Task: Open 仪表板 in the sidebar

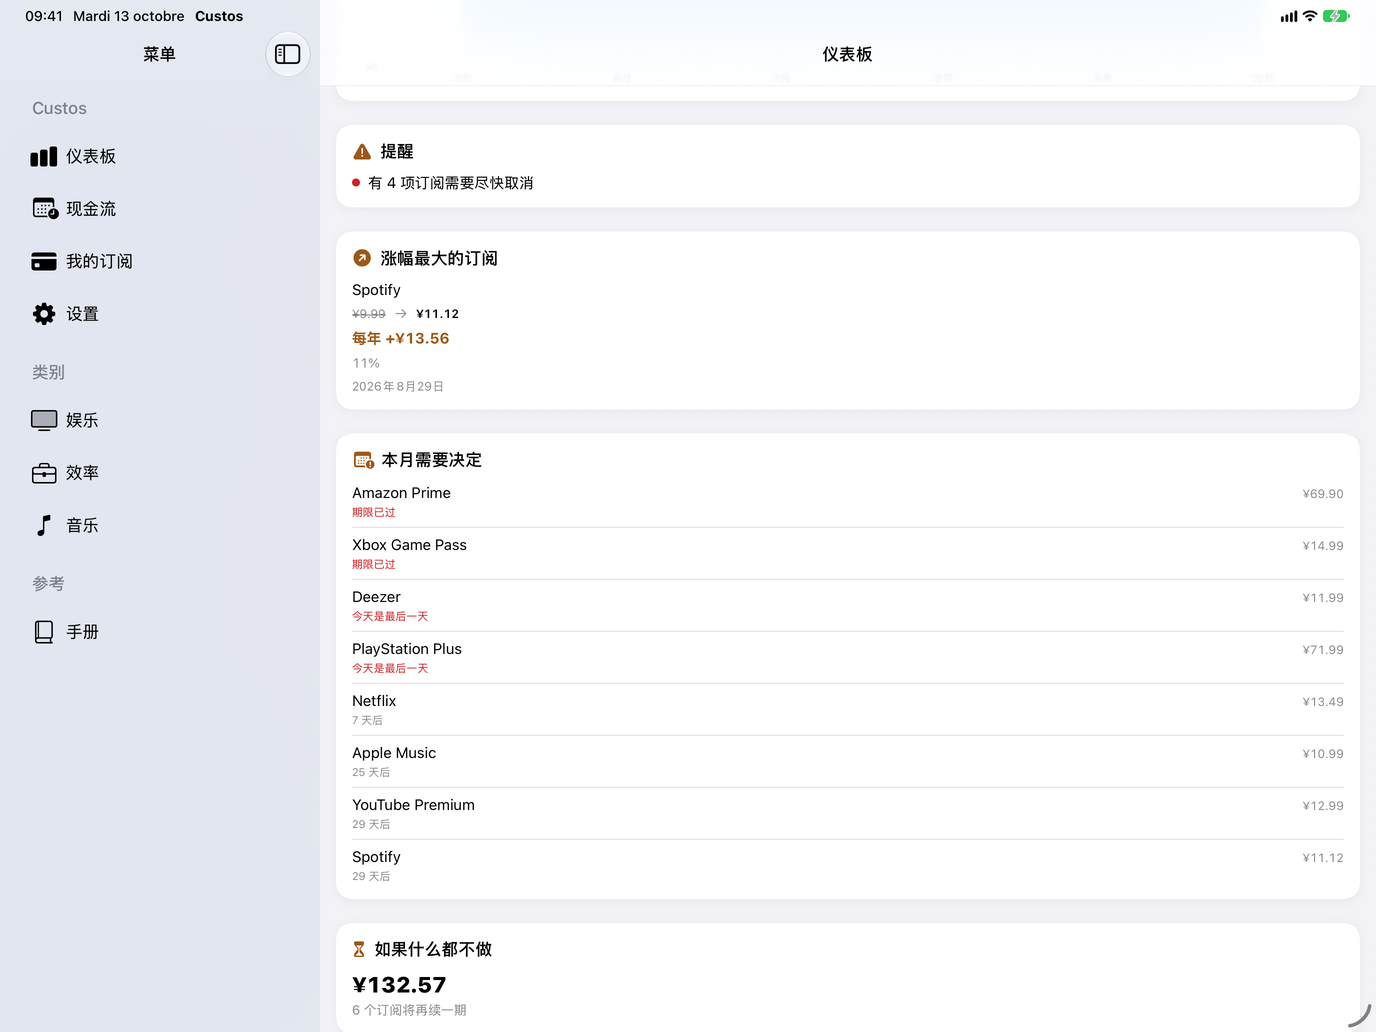Action: 160,156
